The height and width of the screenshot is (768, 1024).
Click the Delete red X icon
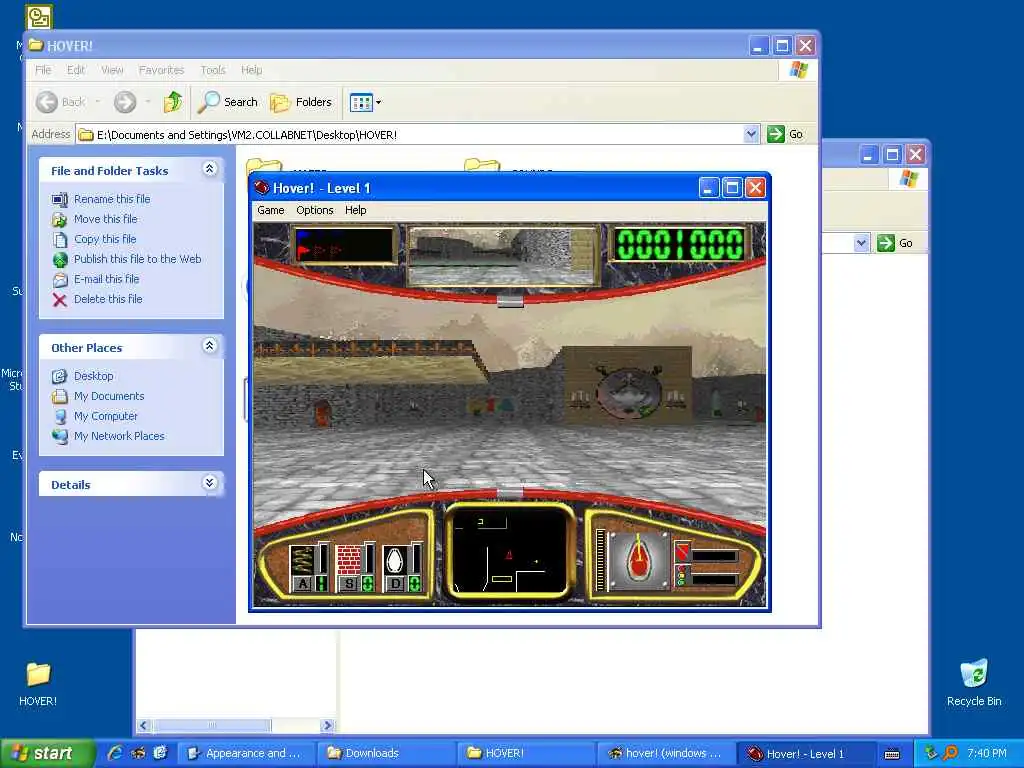point(59,300)
